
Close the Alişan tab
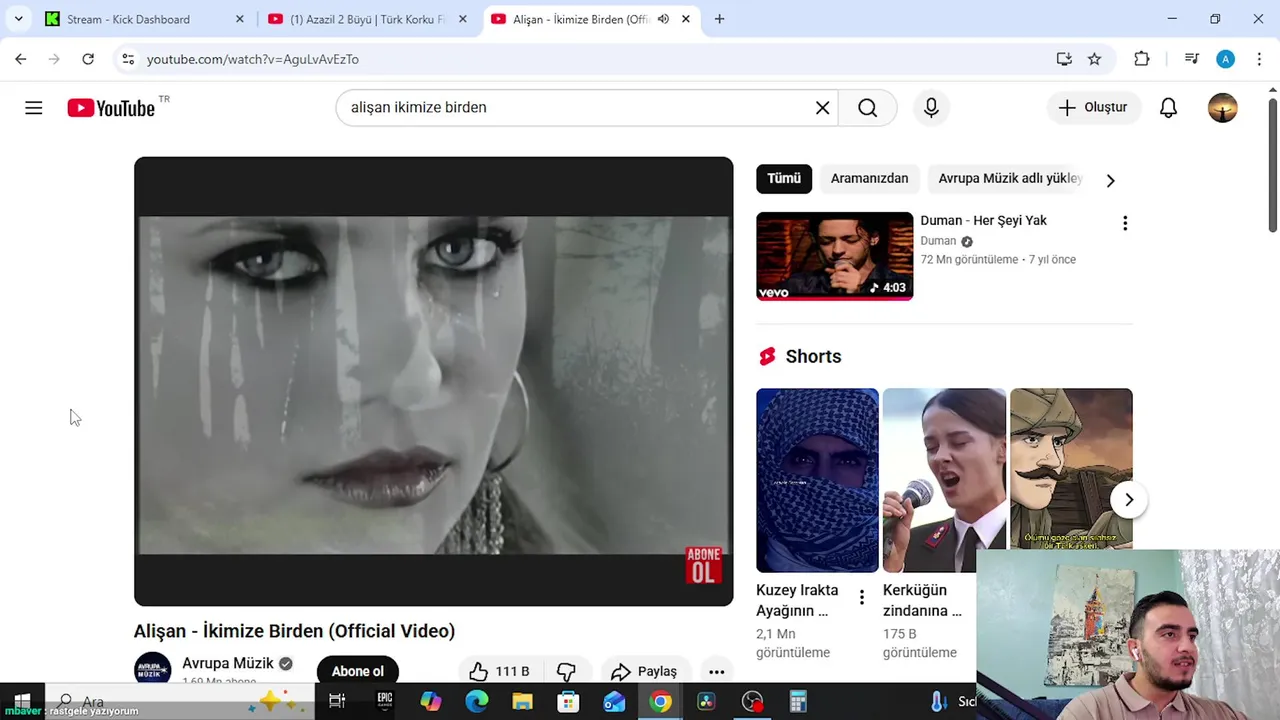point(686,19)
